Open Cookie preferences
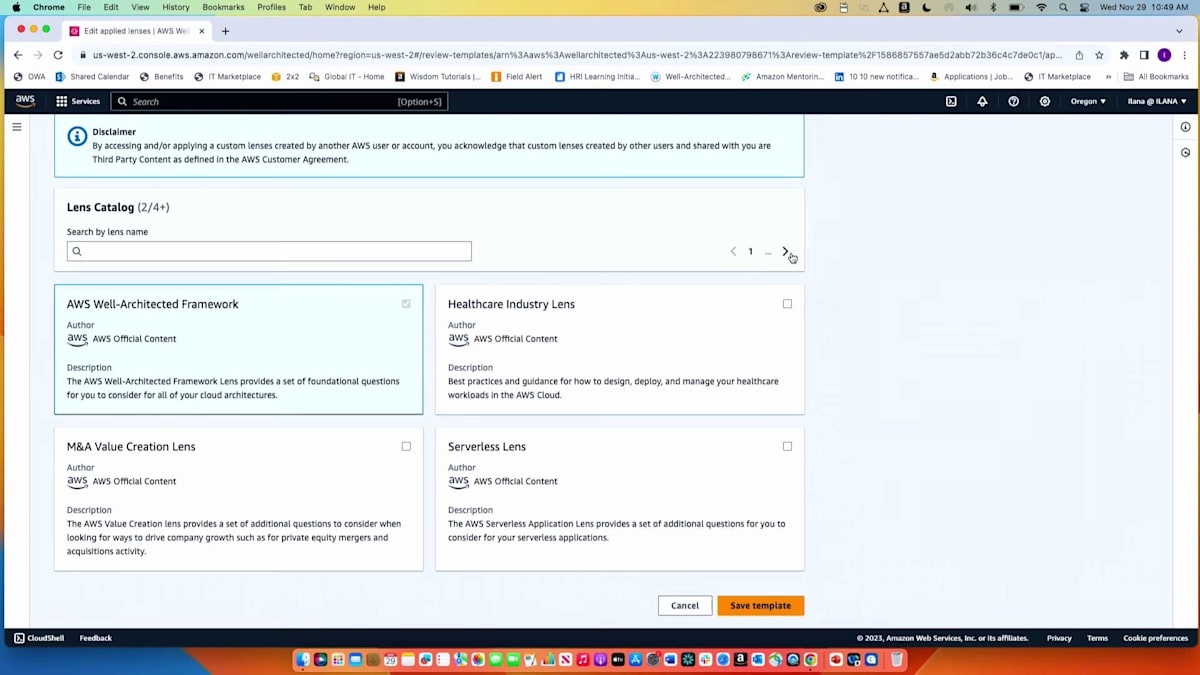 click(1155, 638)
